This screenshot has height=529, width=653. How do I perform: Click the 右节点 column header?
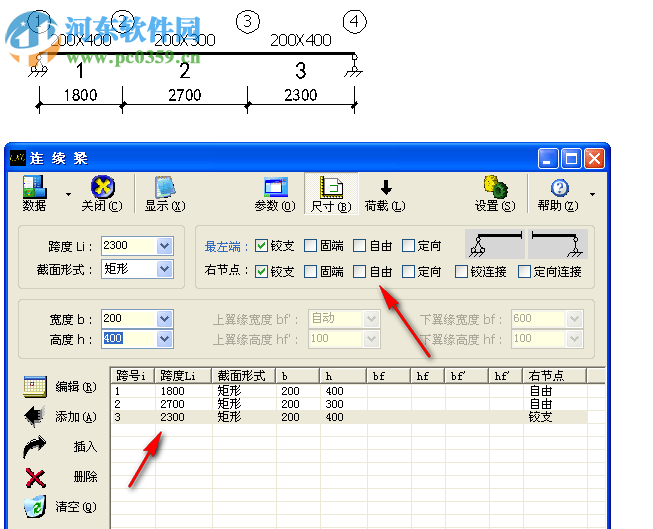(555, 376)
